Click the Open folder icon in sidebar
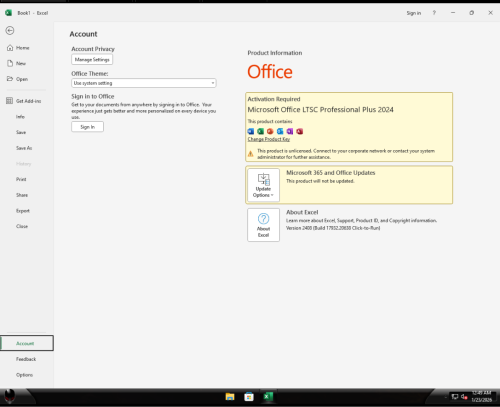 pyautogui.click(x=10, y=79)
